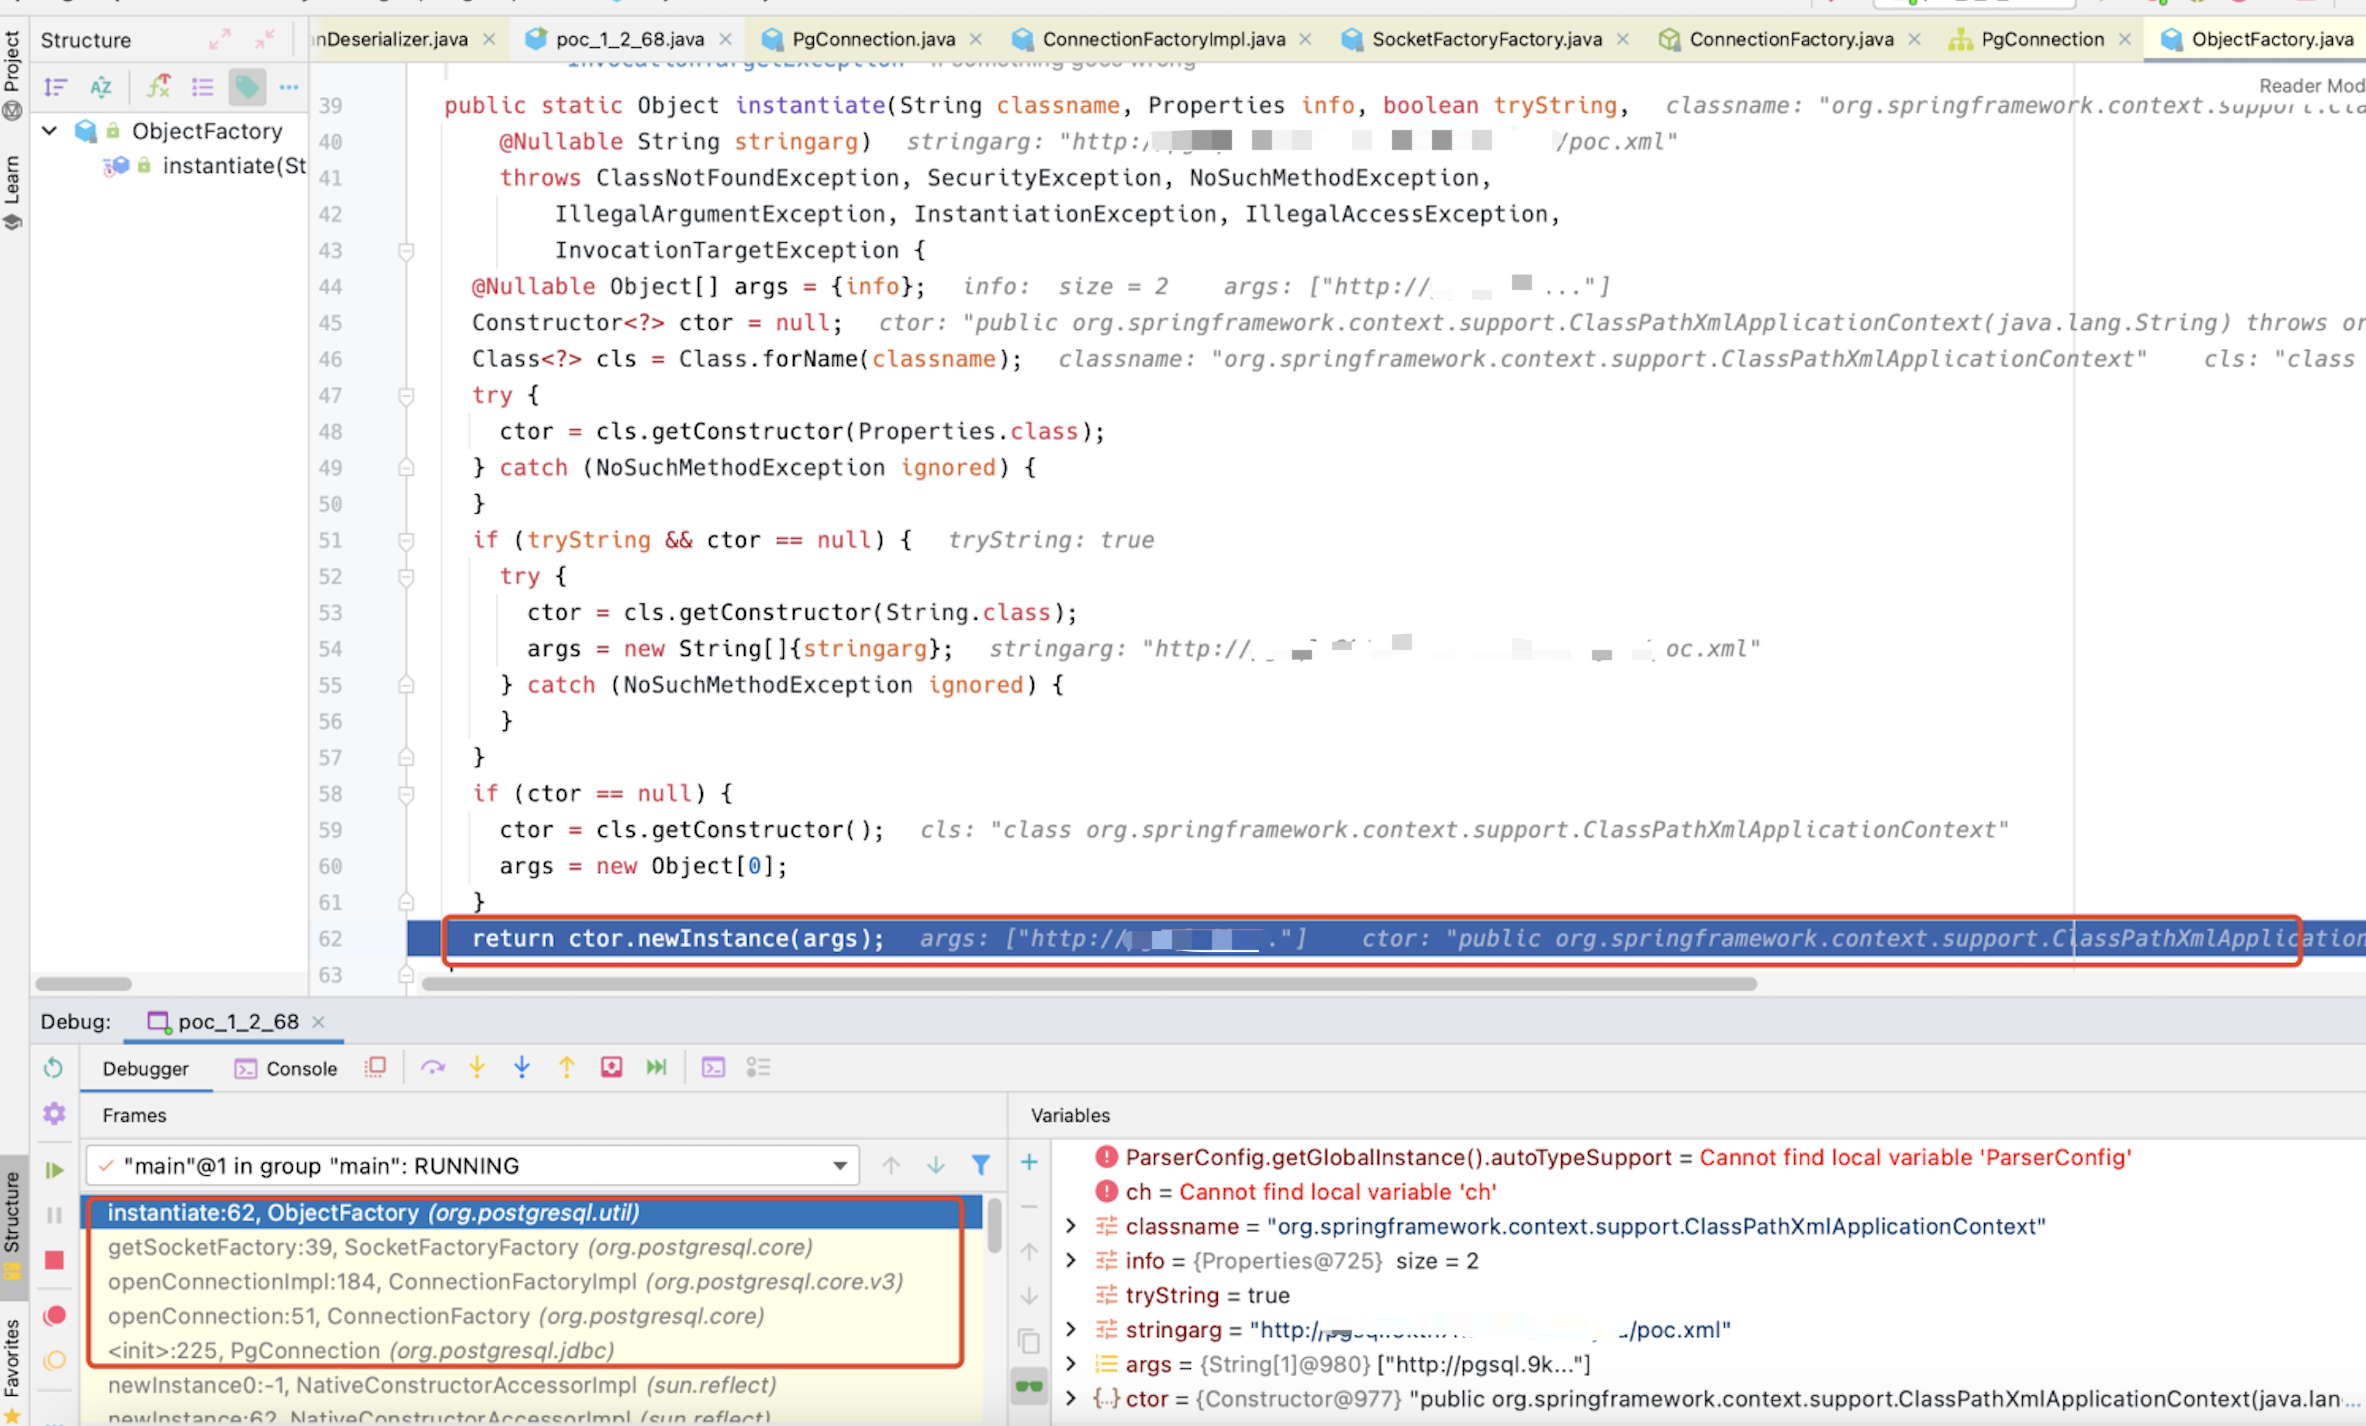Open the Evaluate Expression icon
The width and height of the screenshot is (2366, 1426).
point(713,1068)
